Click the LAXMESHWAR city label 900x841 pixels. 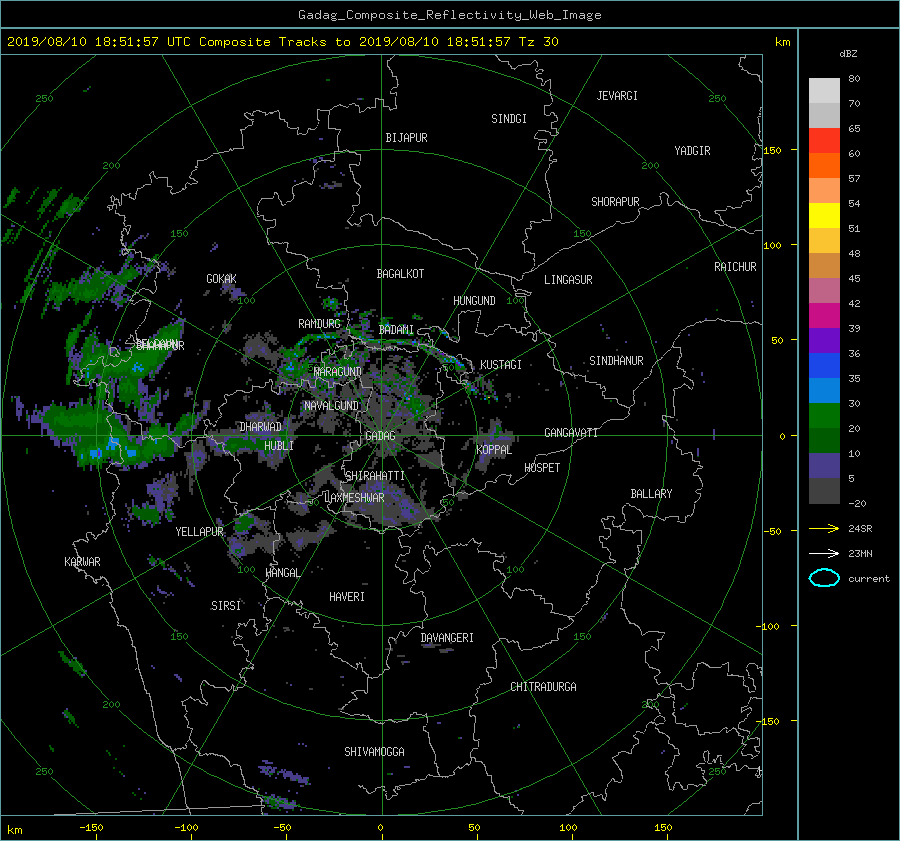(x=354, y=498)
